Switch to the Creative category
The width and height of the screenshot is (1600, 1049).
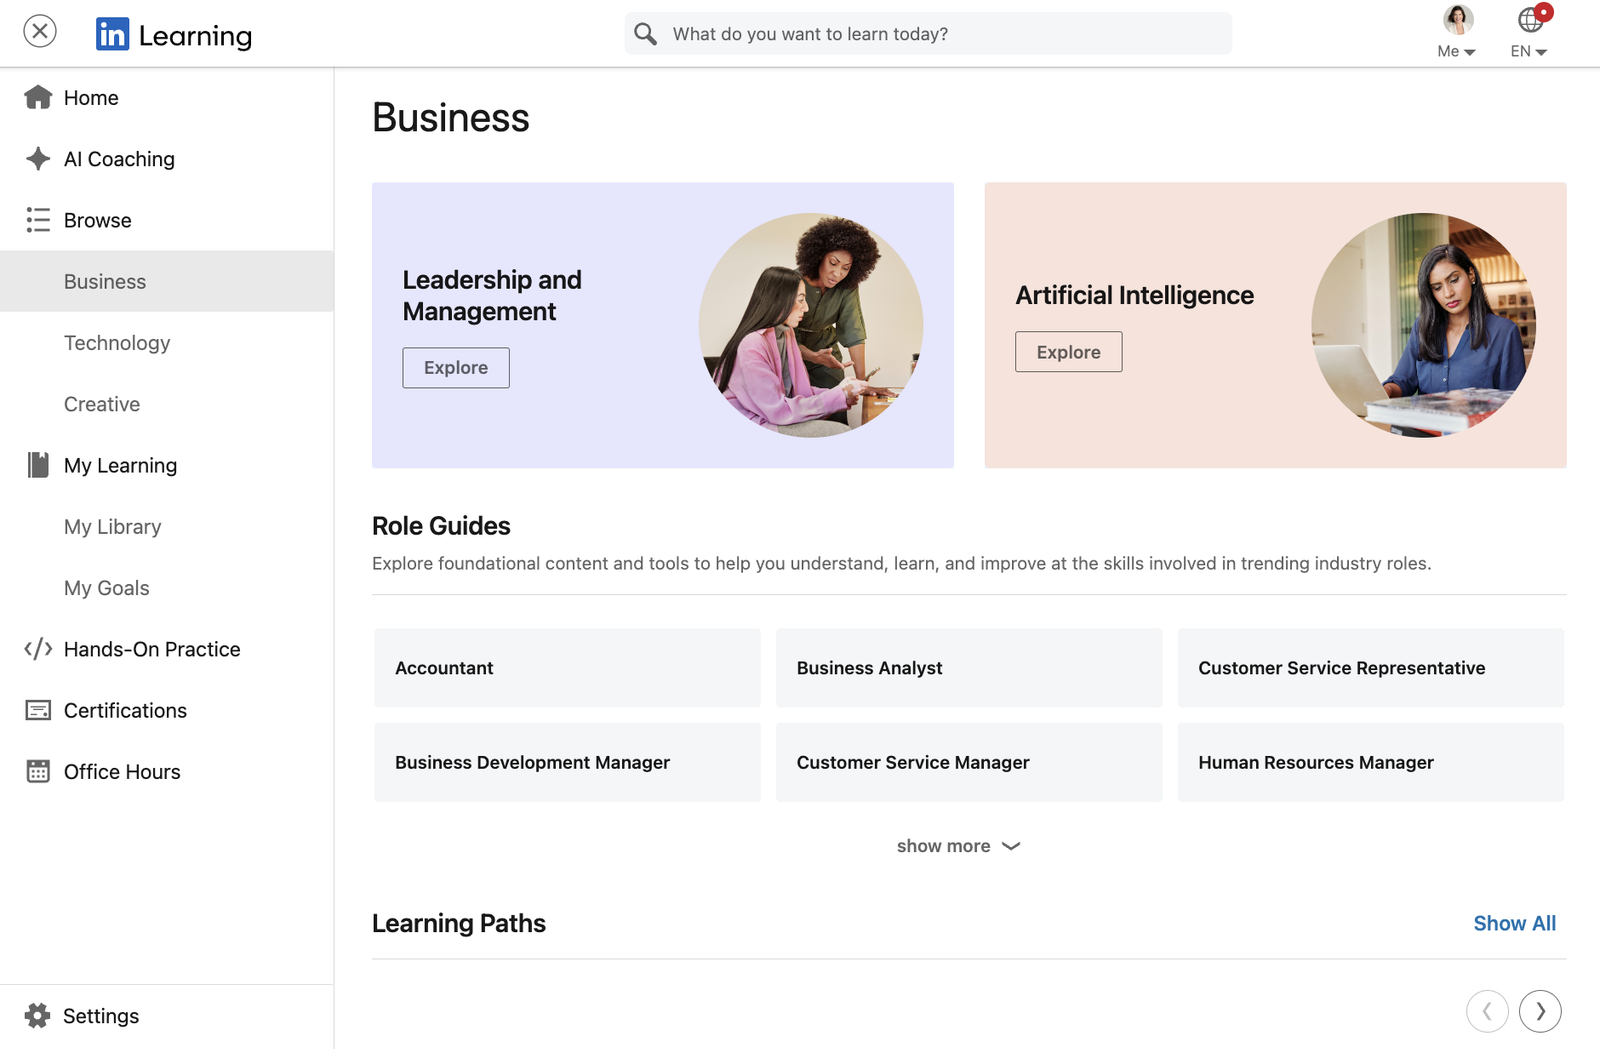click(101, 404)
